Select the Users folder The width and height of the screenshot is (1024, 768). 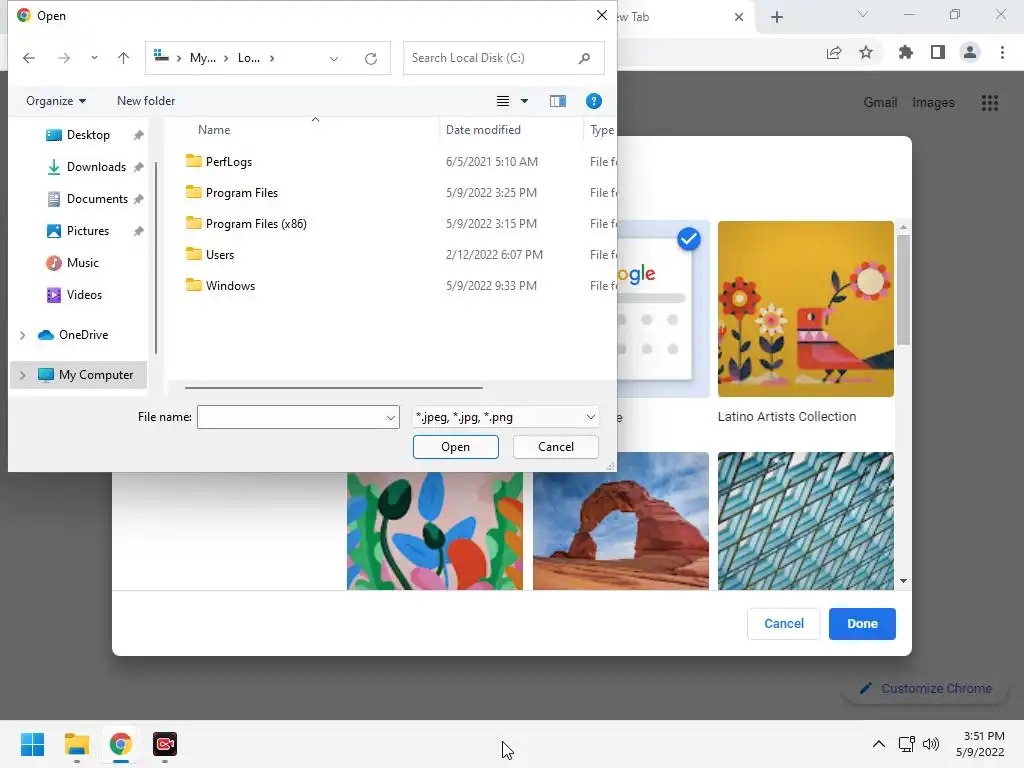click(219, 255)
